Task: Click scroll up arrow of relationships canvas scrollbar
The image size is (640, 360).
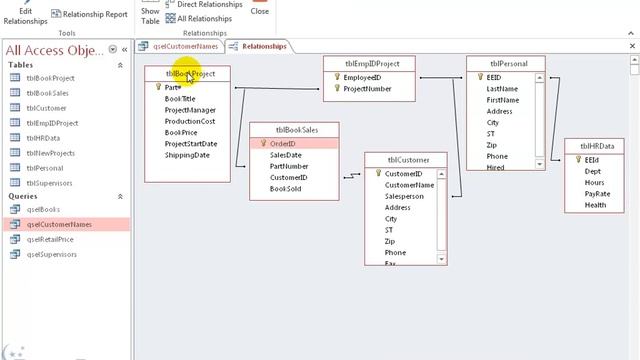Action: (x=634, y=60)
